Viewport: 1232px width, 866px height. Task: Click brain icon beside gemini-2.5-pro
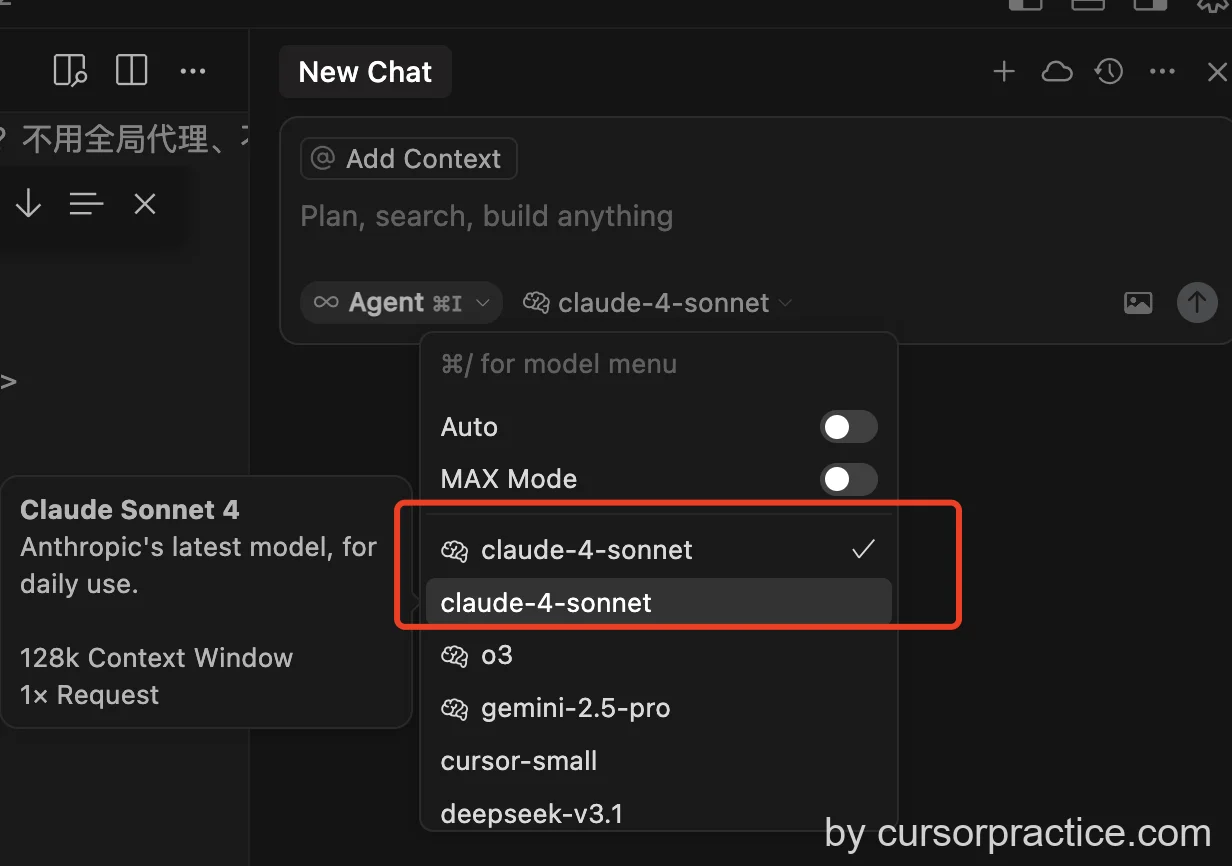[454, 709]
